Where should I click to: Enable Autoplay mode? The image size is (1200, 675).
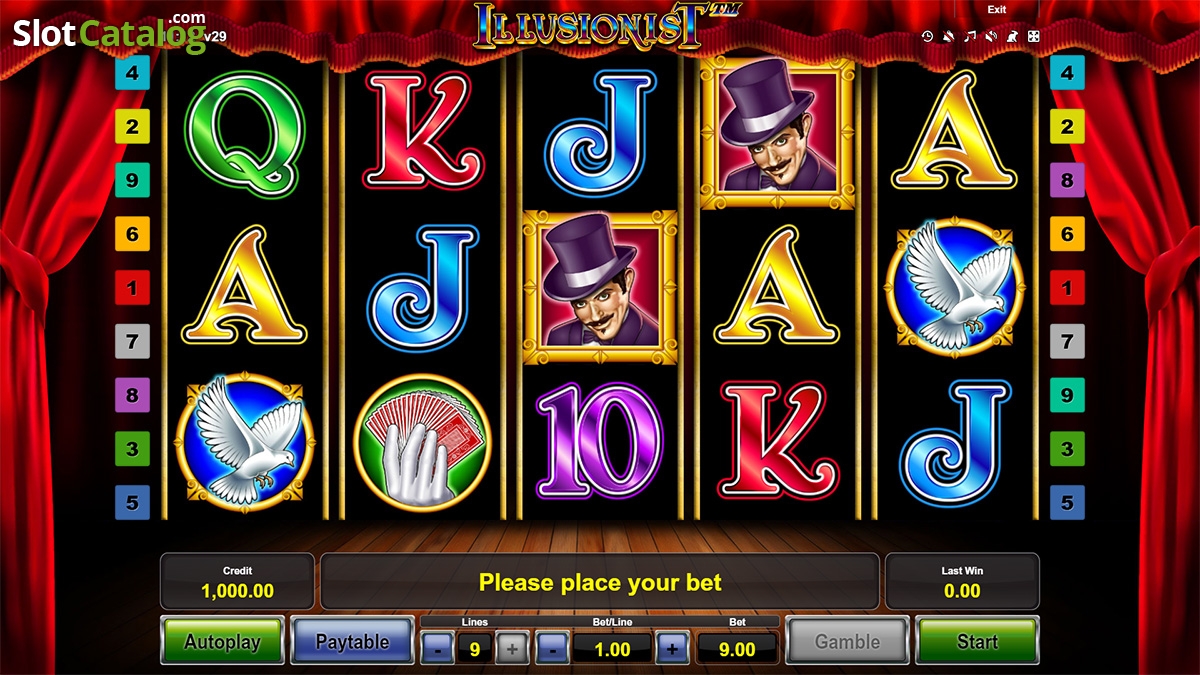(222, 641)
